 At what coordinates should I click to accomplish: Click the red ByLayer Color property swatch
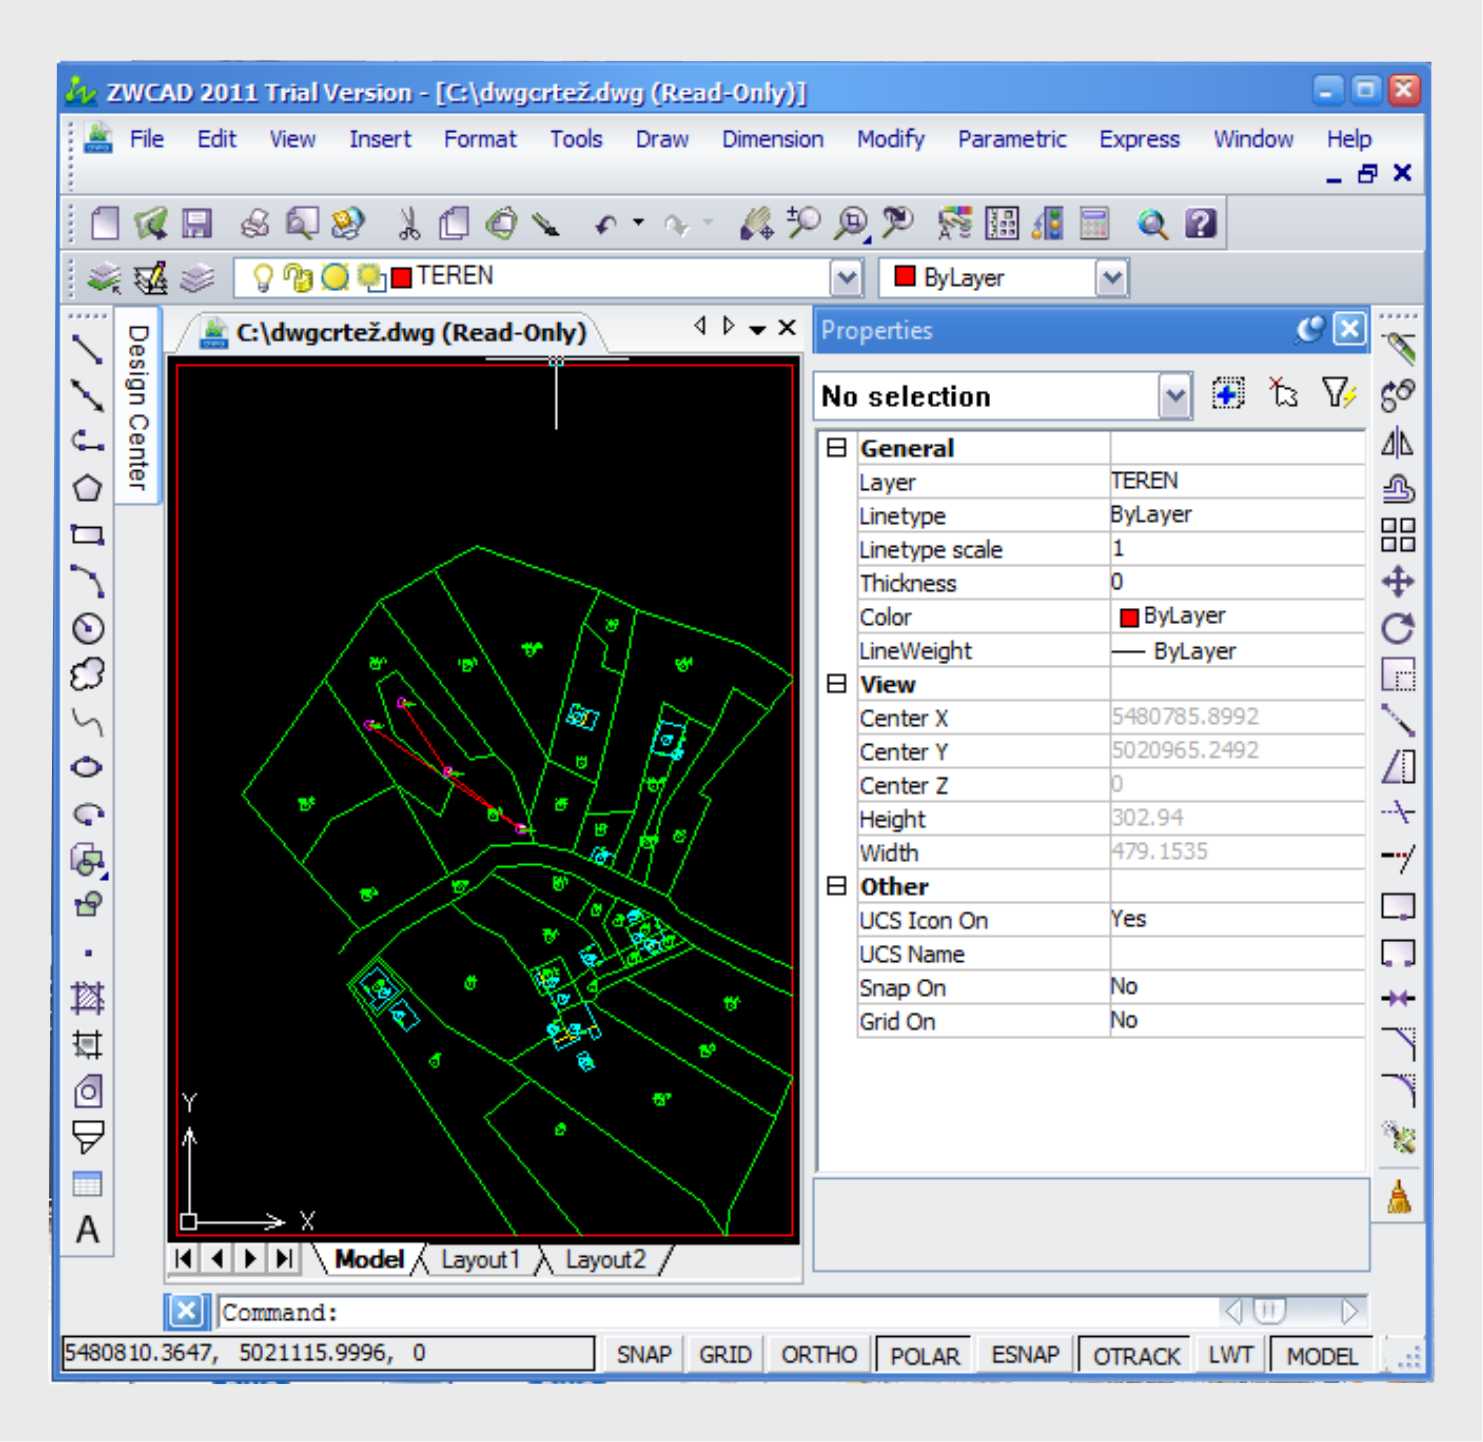1129,617
